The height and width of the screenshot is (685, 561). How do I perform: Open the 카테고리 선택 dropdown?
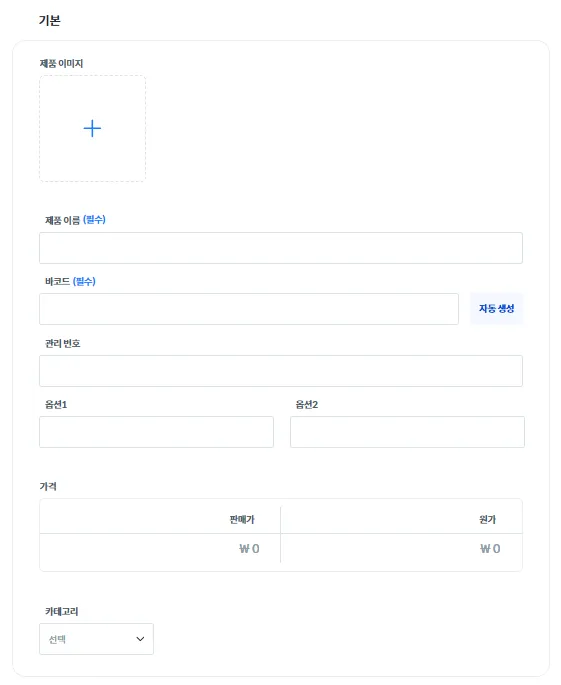coord(96,639)
